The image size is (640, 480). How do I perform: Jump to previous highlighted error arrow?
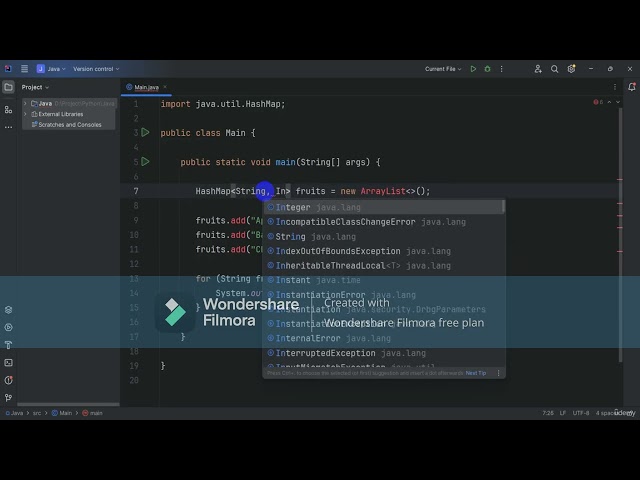point(609,102)
